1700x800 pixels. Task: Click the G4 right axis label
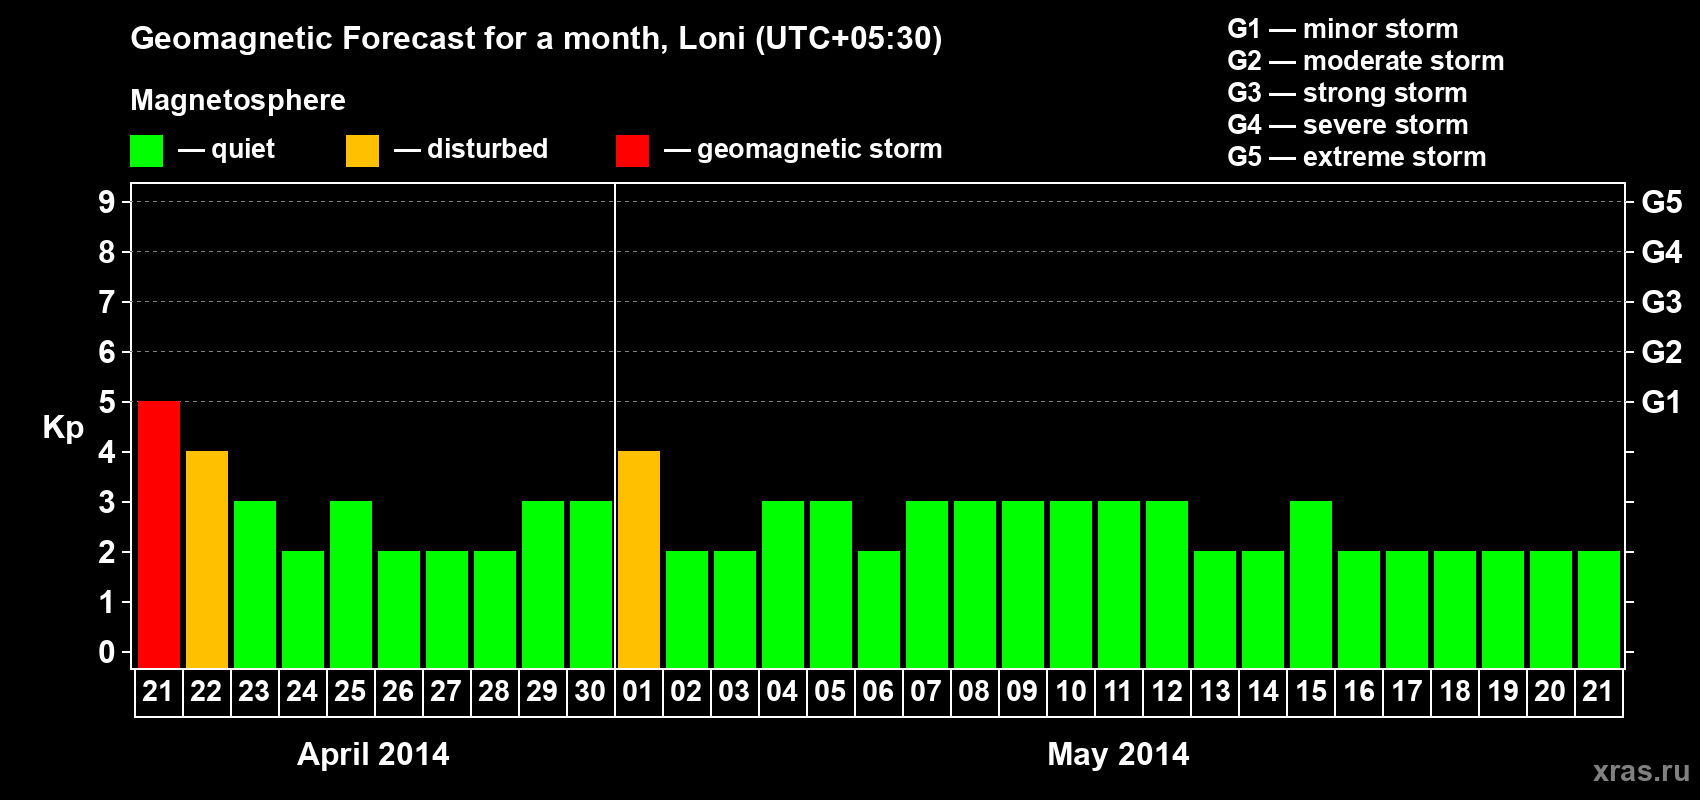coord(1662,252)
